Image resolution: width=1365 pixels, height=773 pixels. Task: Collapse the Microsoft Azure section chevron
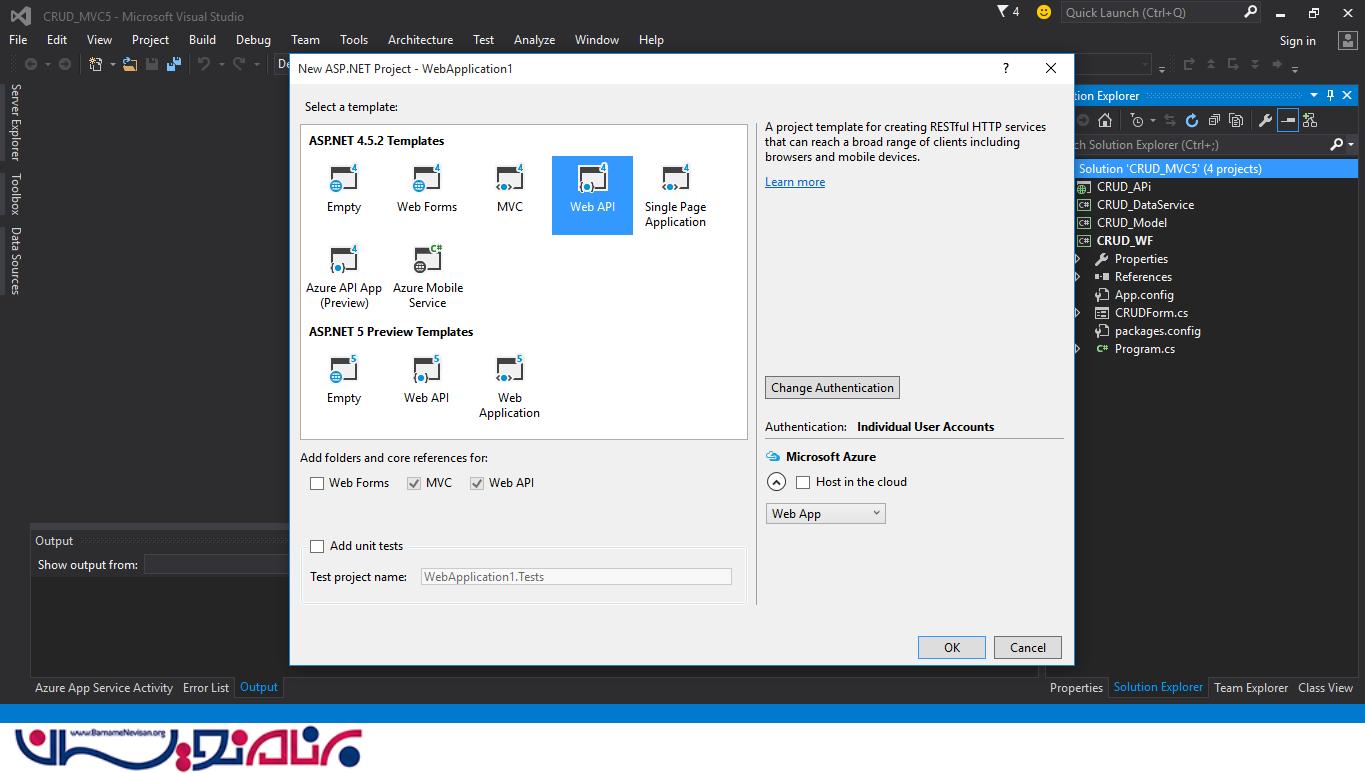point(776,482)
